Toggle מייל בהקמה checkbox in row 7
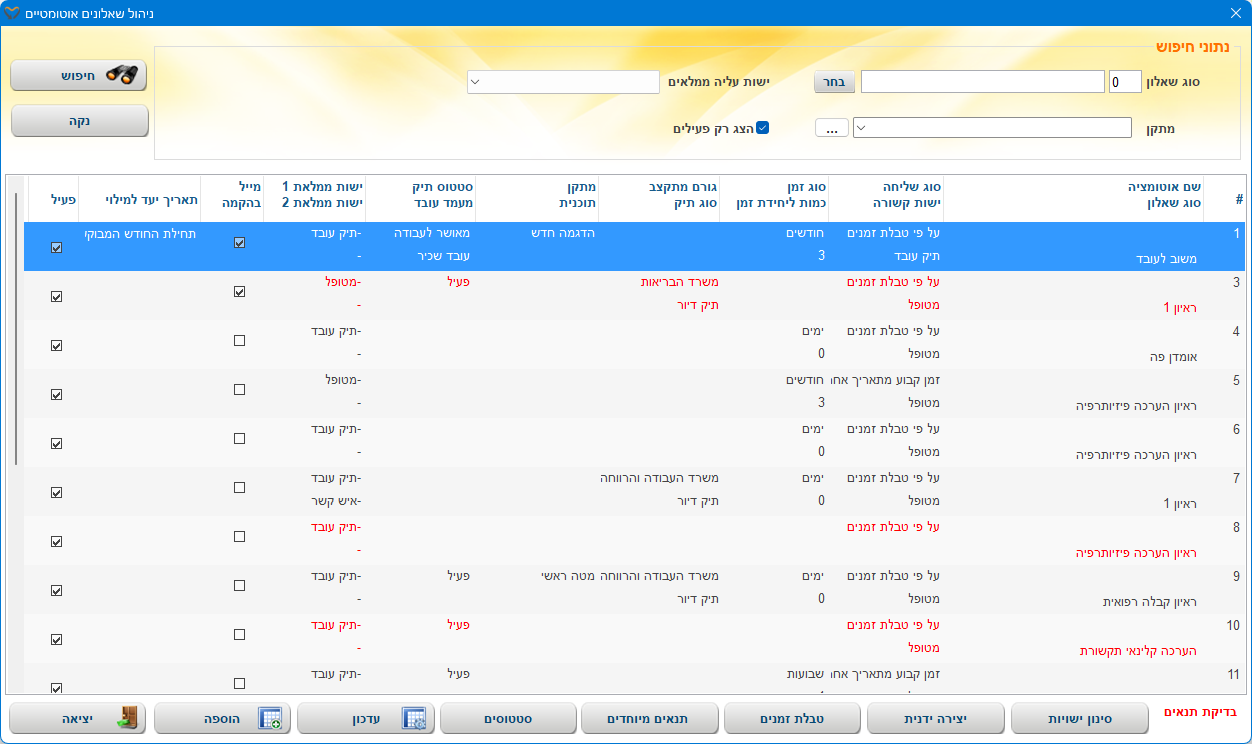The image size is (1252, 744). coord(239,488)
